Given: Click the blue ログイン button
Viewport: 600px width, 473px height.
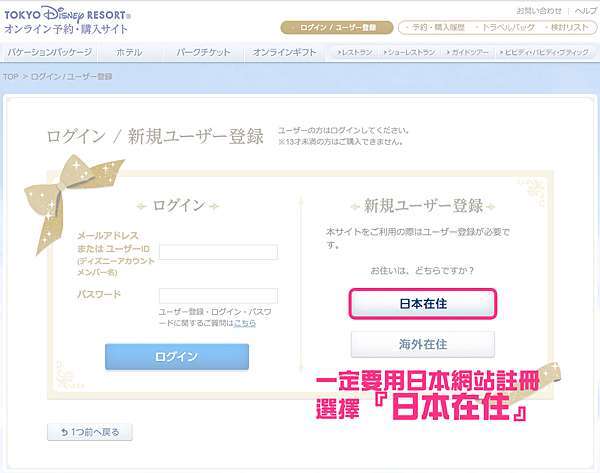Looking at the screenshot, I should [x=177, y=357].
